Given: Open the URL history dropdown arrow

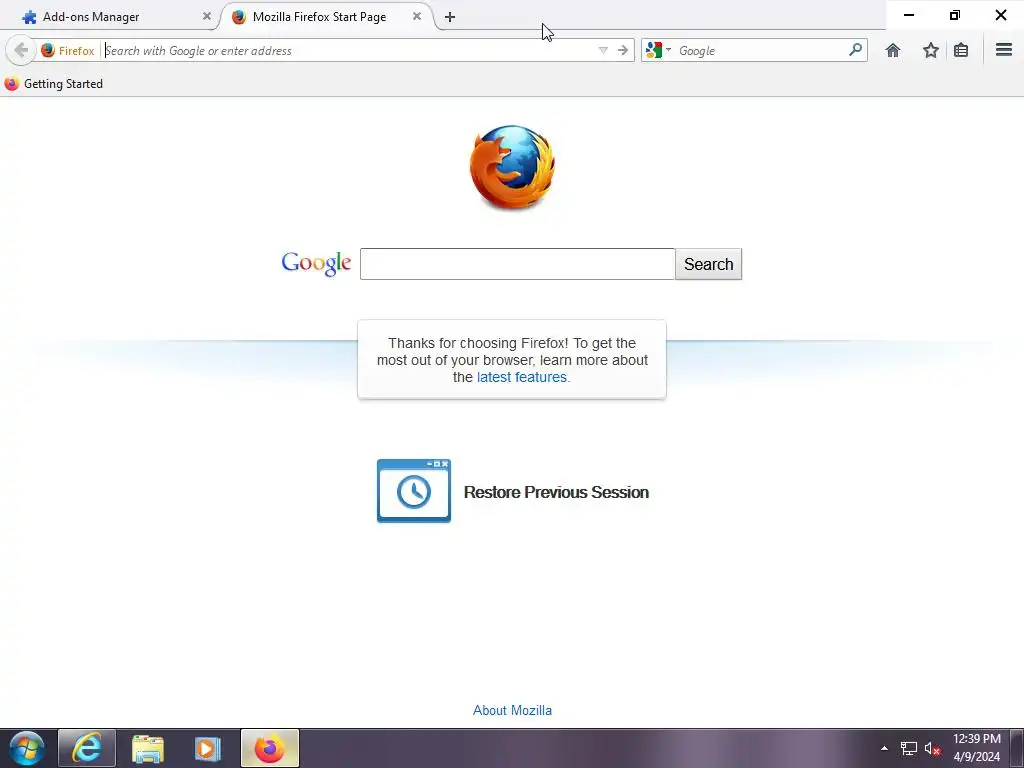Looking at the screenshot, I should click(603, 50).
